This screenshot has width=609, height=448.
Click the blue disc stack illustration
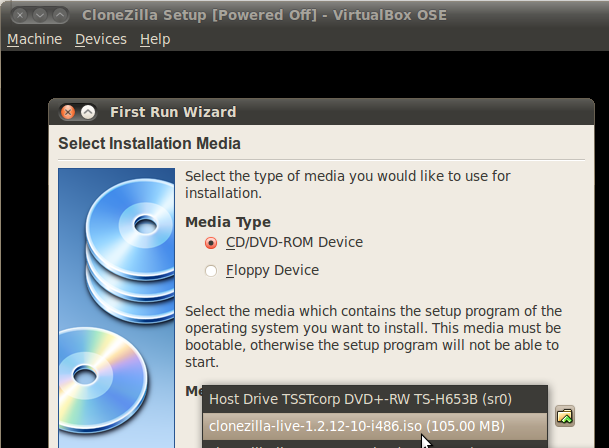[130, 249]
